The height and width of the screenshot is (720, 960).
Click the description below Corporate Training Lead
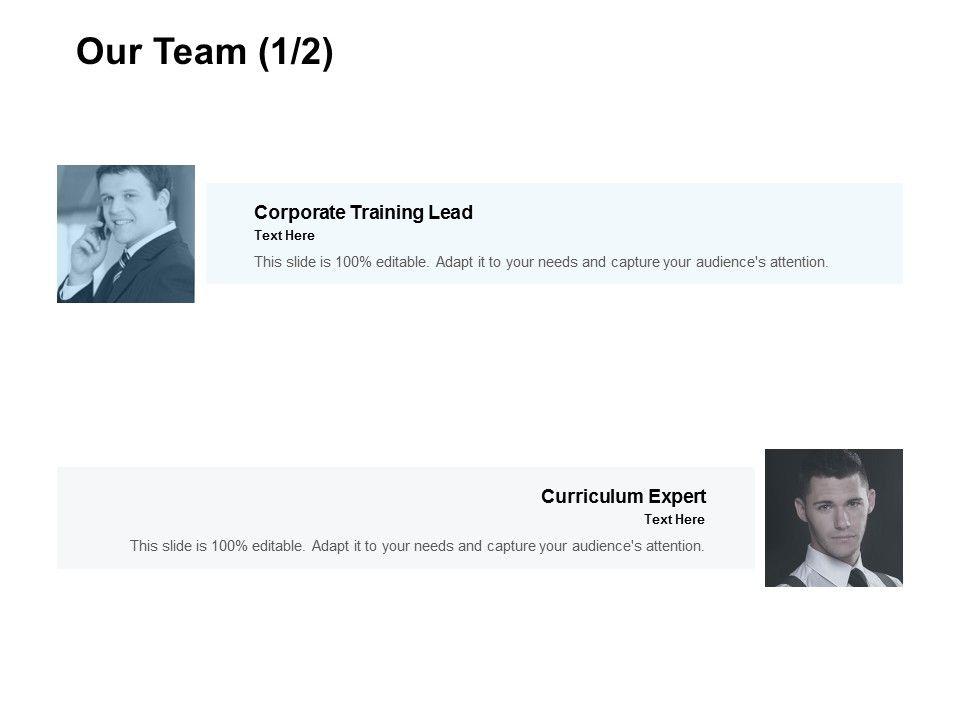541,262
